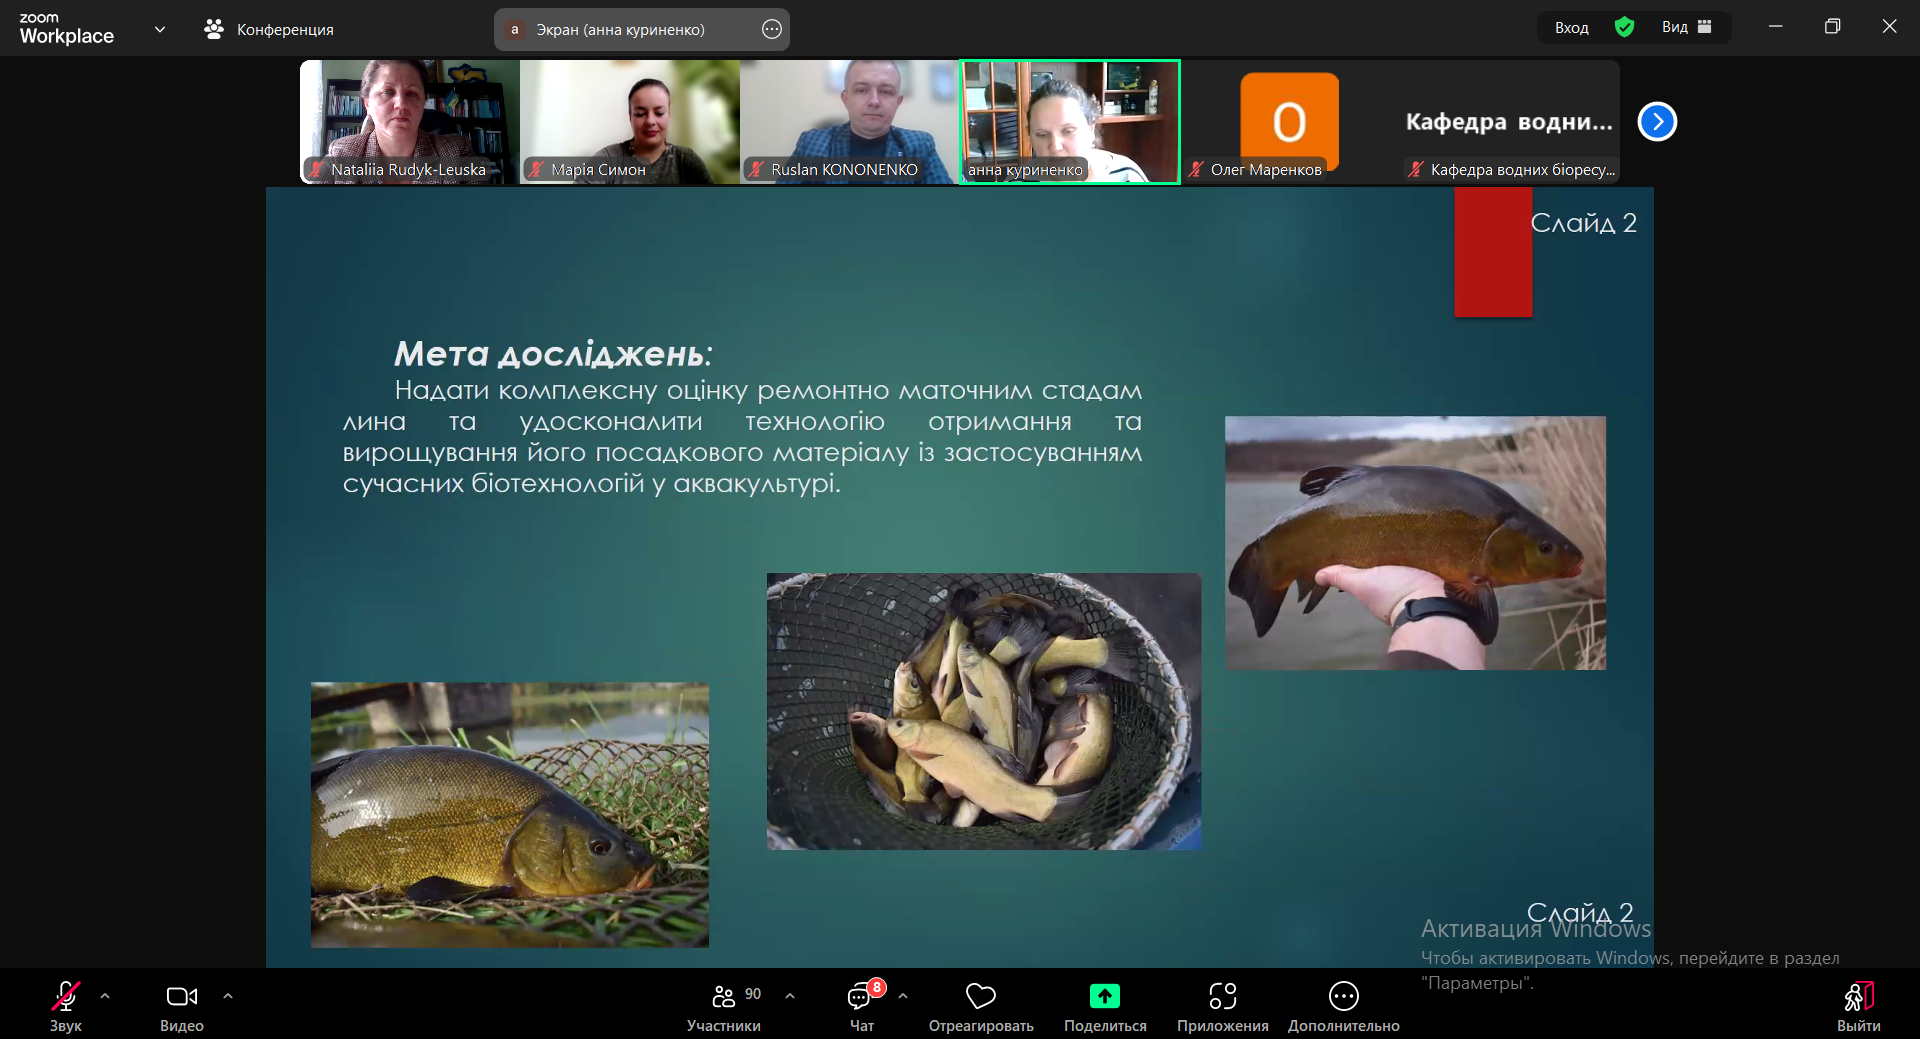Expand video options arrow next to Видео
The image size is (1920, 1039).
click(228, 996)
